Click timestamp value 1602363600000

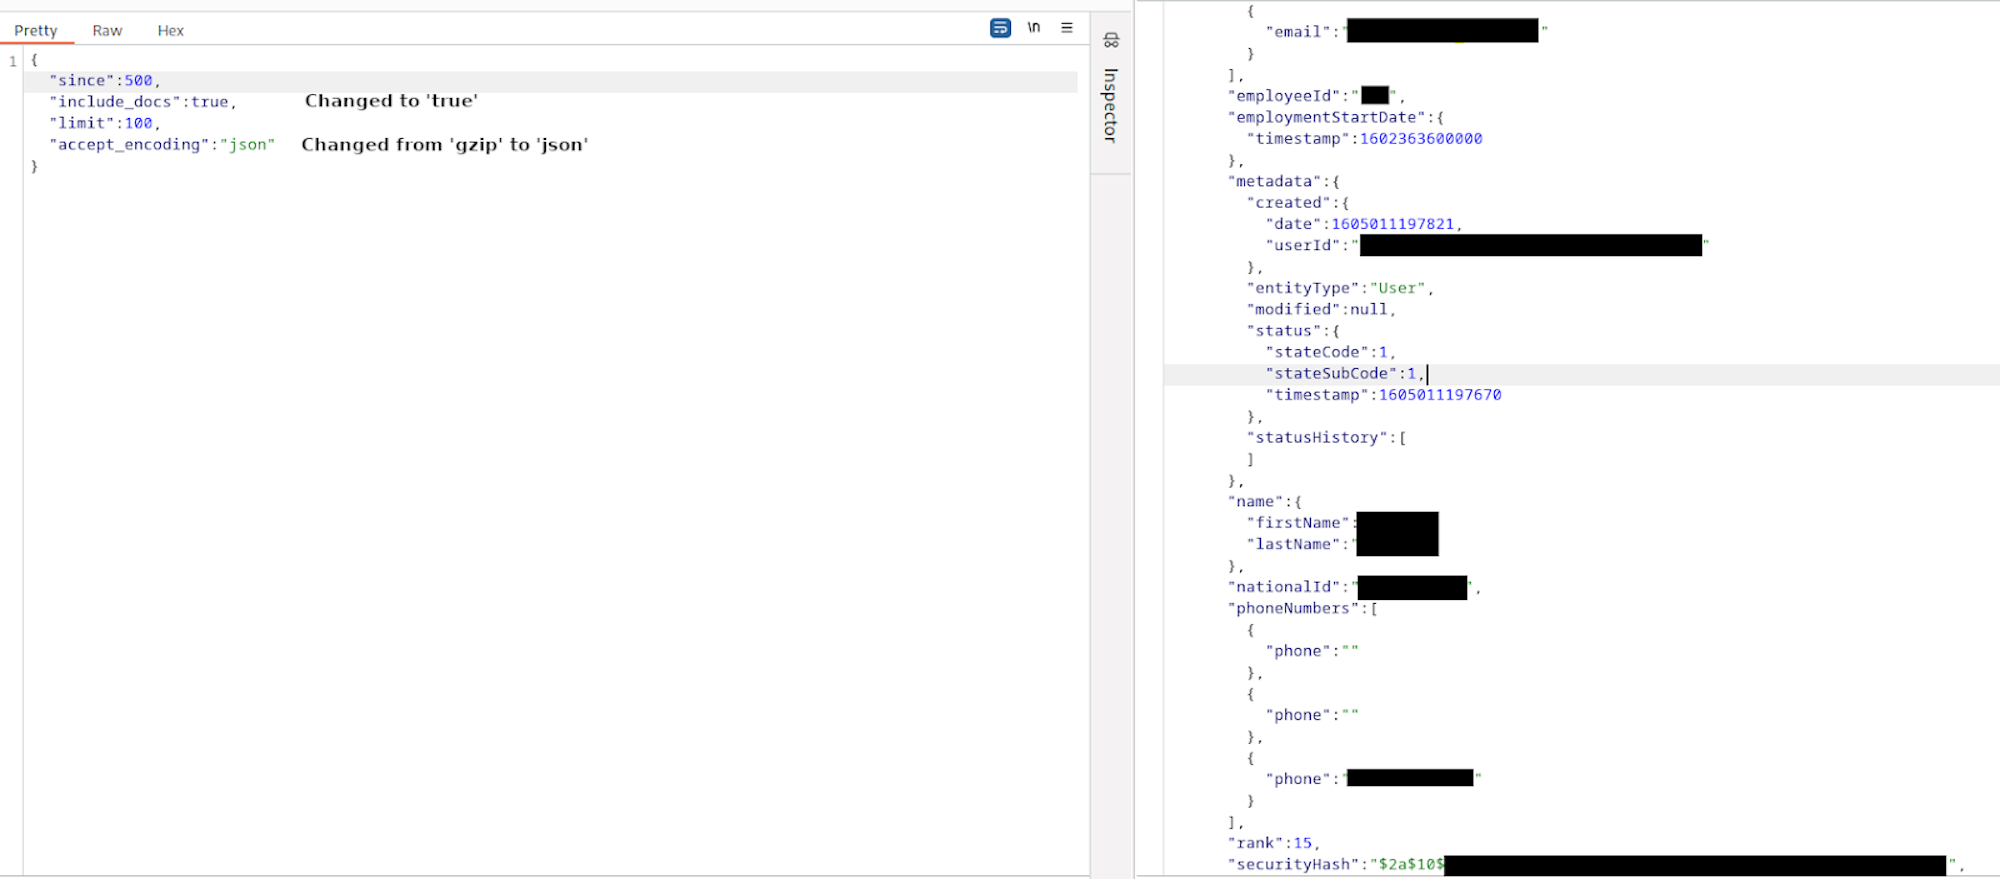pos(1421,139)
